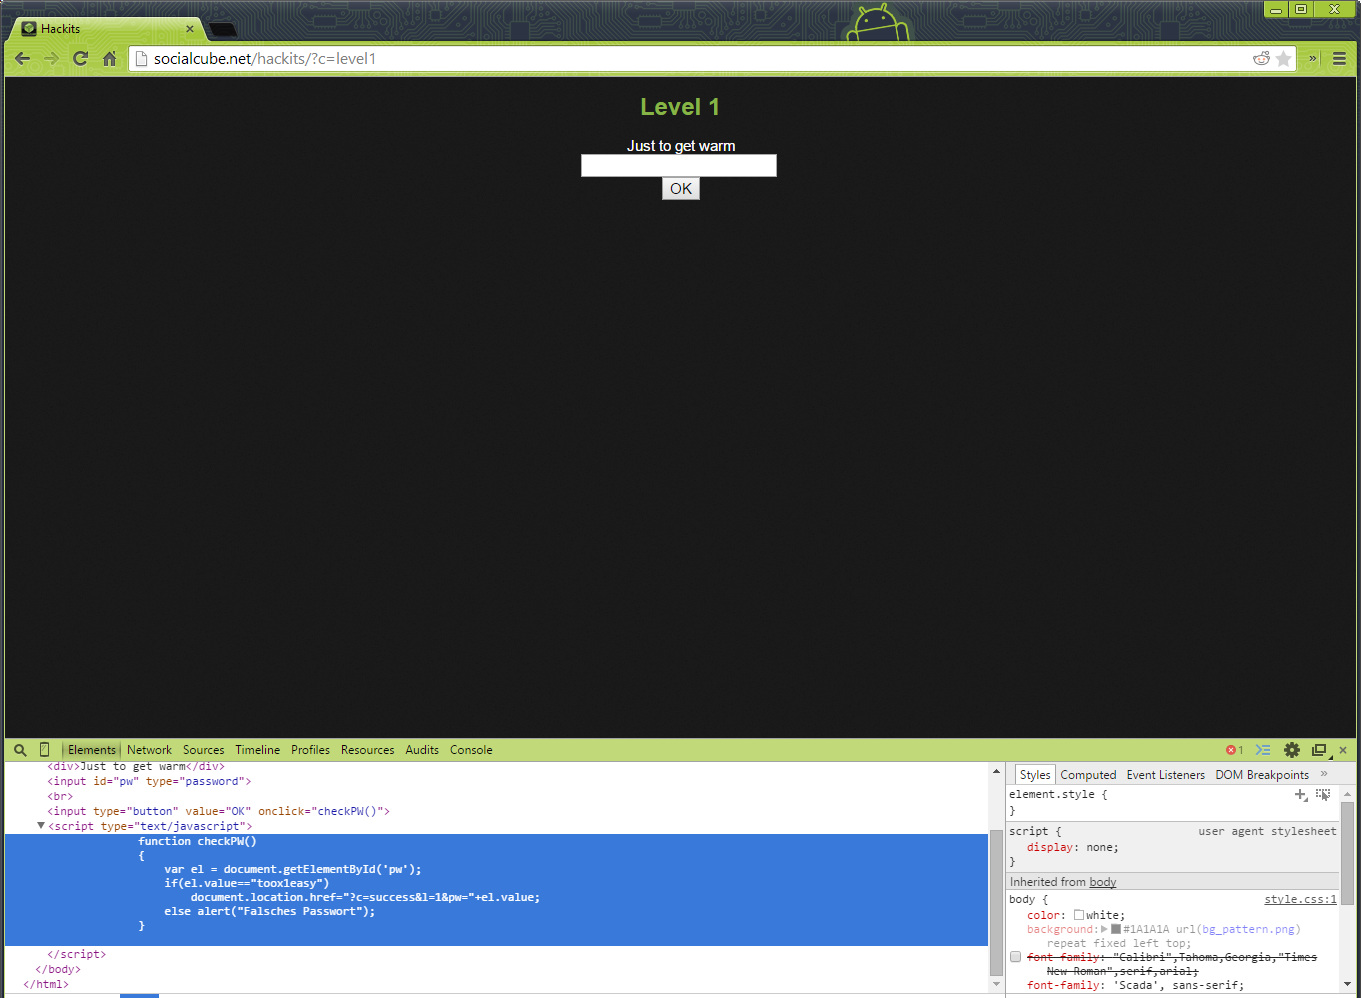Switch to the Network panel
1361x998 pixels.
tap(149, 750)
